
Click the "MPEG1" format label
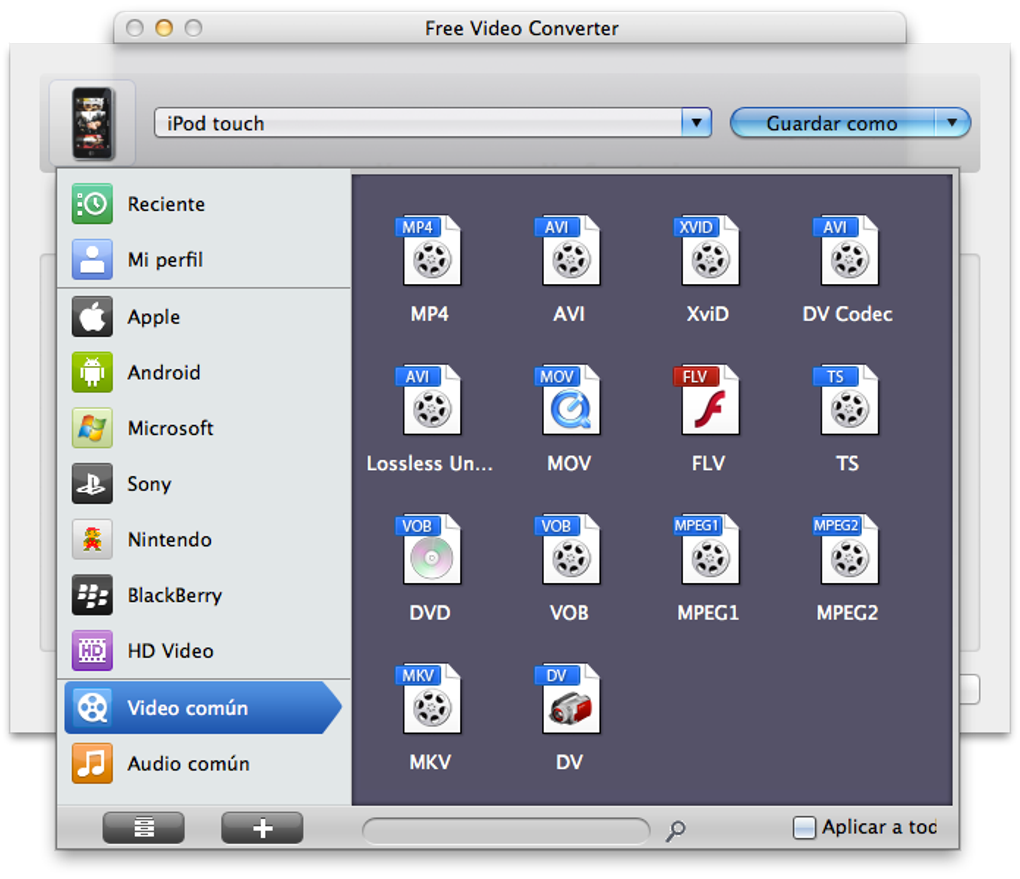708,613
